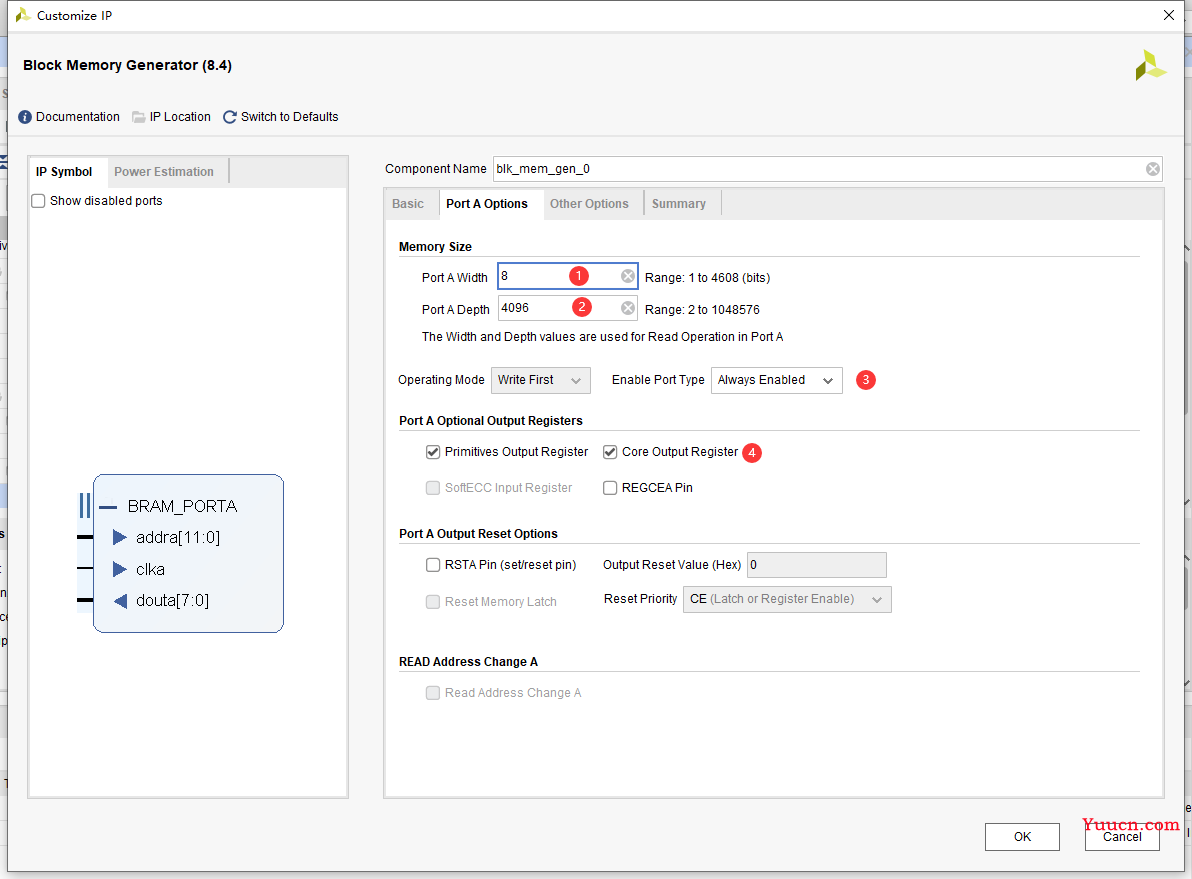Image resolution: width=1192 pixels, height=879 pixels.
Task: Click the douta[7:0] port label
Action: click(x=173, y=601)
